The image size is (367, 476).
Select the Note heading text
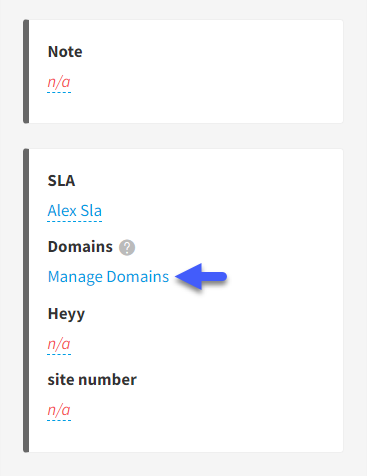(65, 52)
